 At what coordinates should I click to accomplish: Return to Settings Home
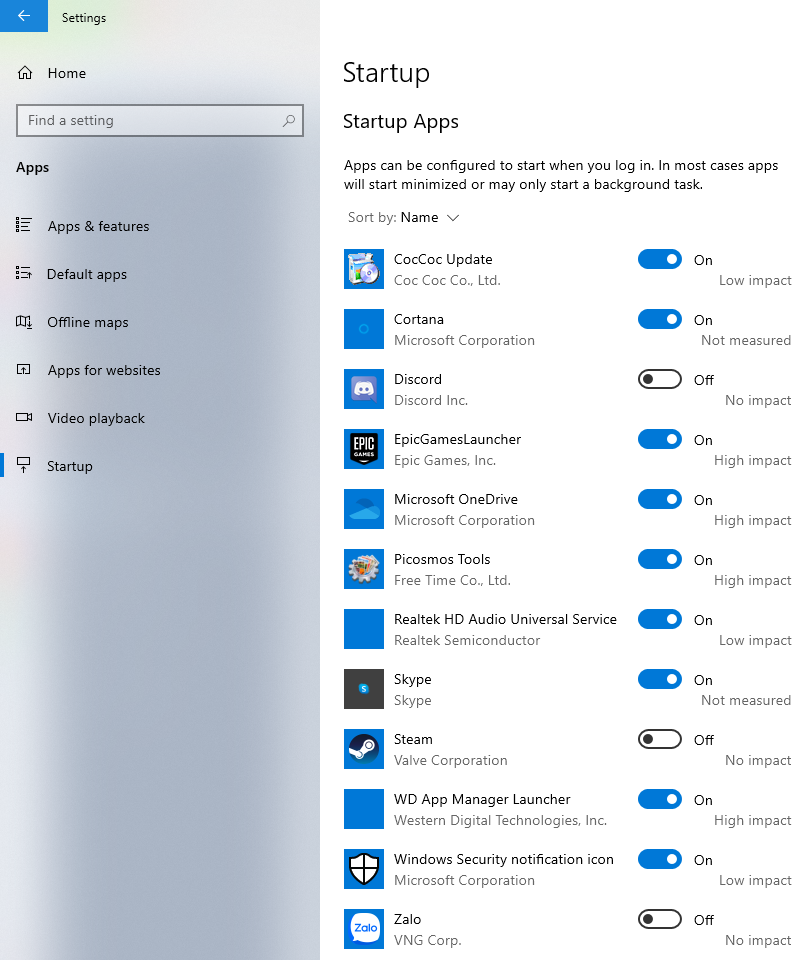click(x=66, y=73)
